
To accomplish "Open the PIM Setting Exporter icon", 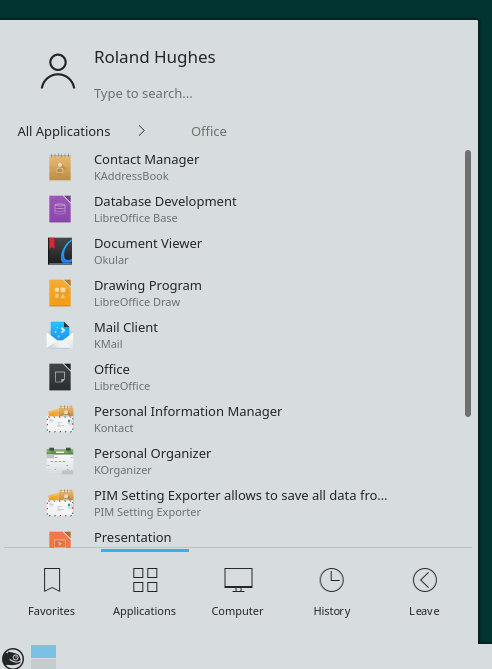I will [60, 503].
